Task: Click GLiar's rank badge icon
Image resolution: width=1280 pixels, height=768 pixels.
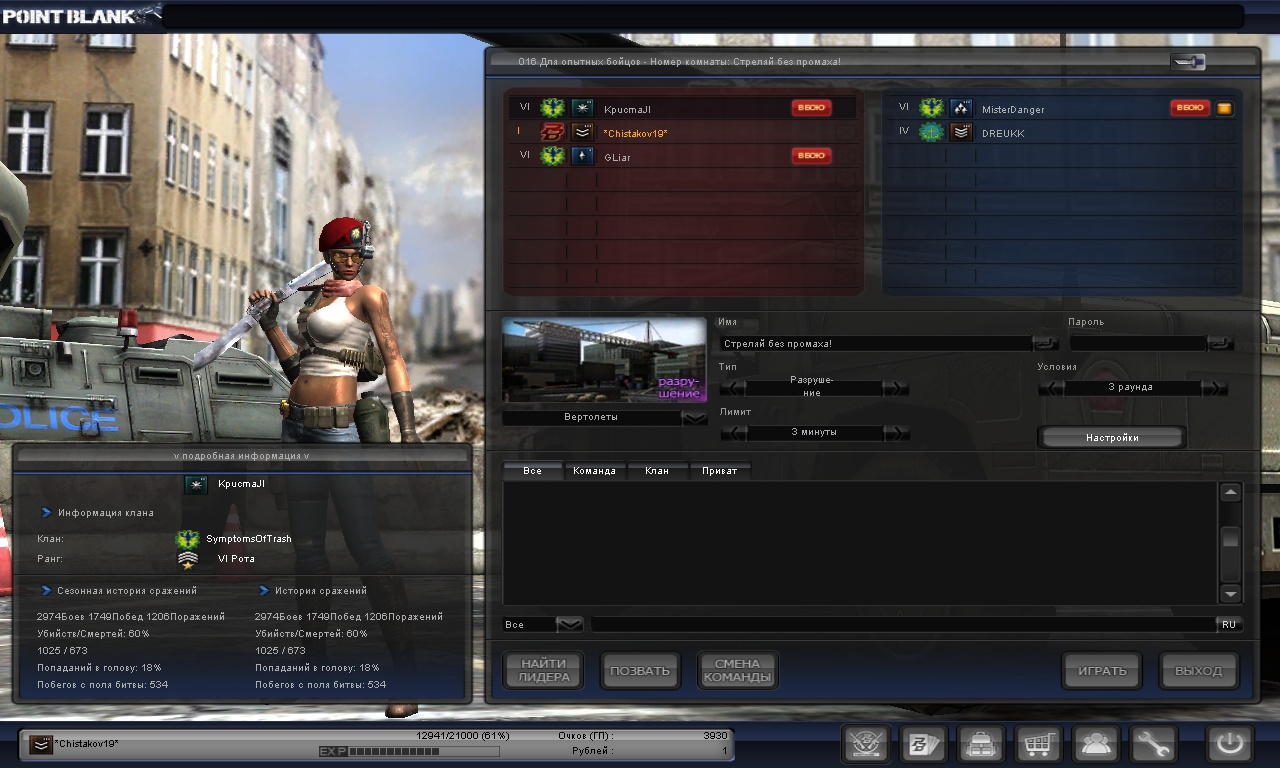Action: coord(583,156)
